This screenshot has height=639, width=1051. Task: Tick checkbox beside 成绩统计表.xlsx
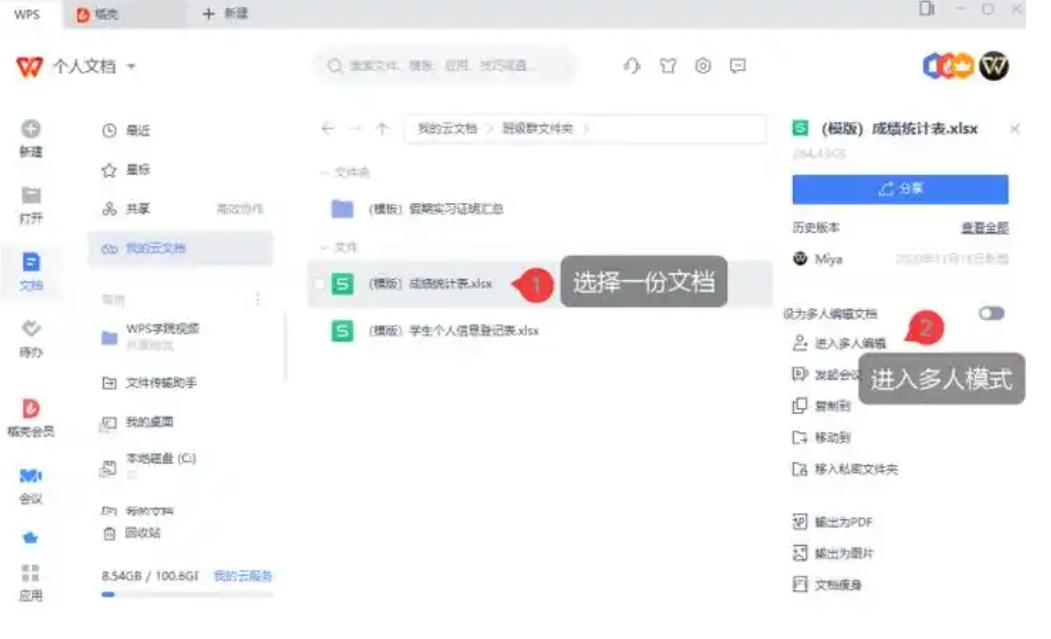320,284
